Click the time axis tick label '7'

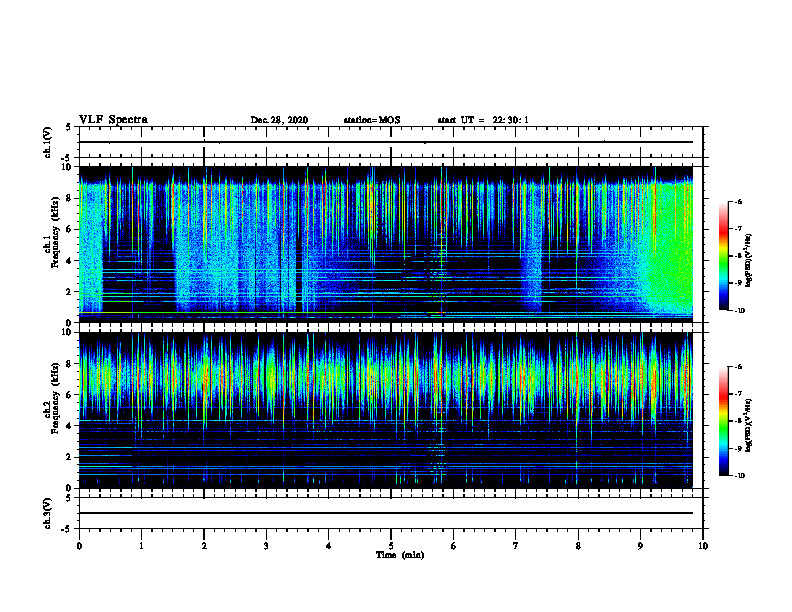[x=516, y=546]
